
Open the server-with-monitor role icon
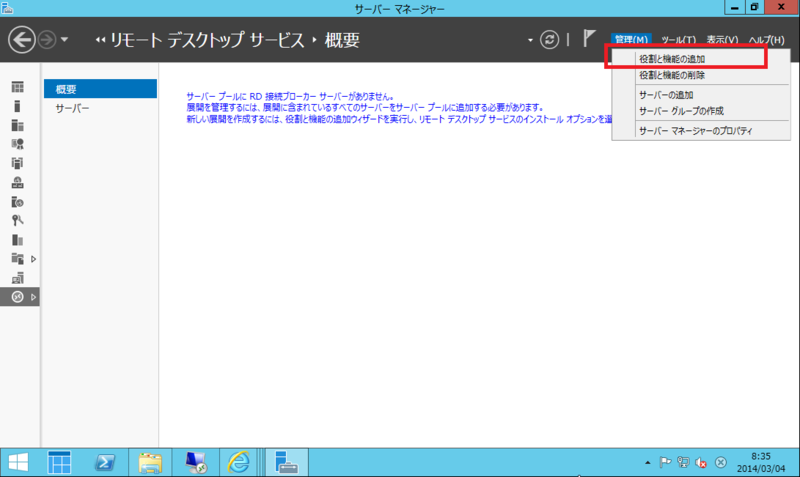click(x=17, y=278)
